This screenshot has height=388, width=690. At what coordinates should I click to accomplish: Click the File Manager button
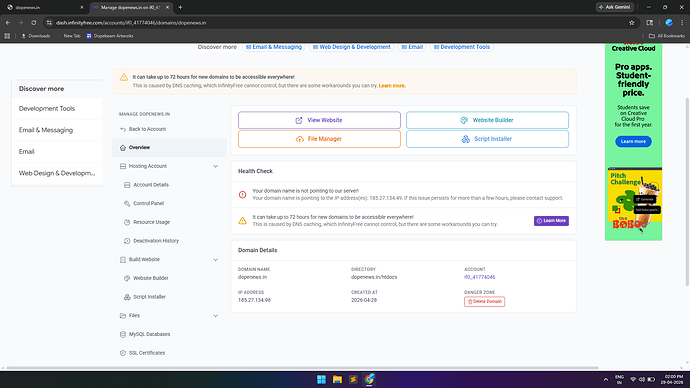point(319,139)
